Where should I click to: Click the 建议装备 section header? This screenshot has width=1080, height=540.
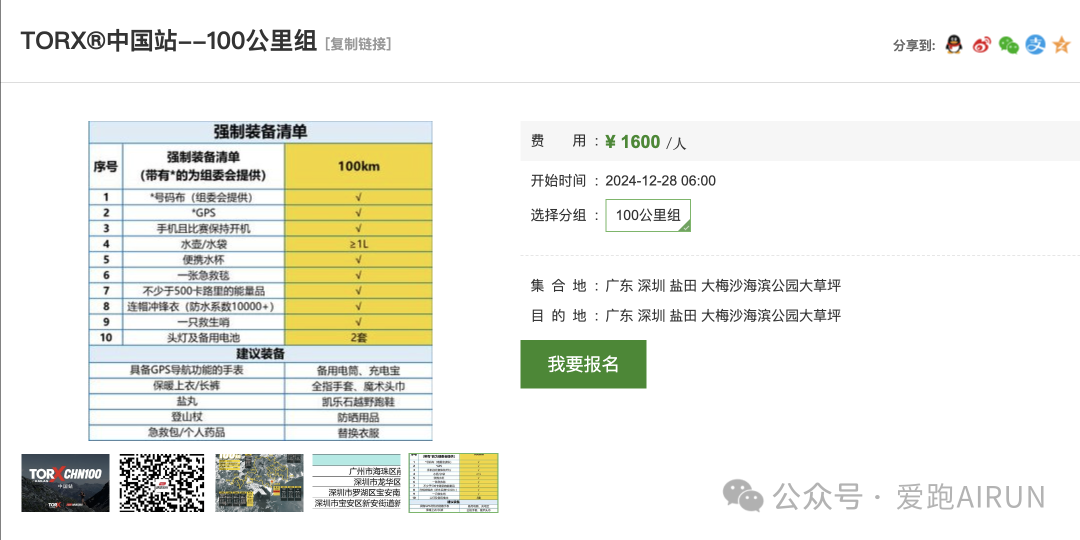pos(260,354)
